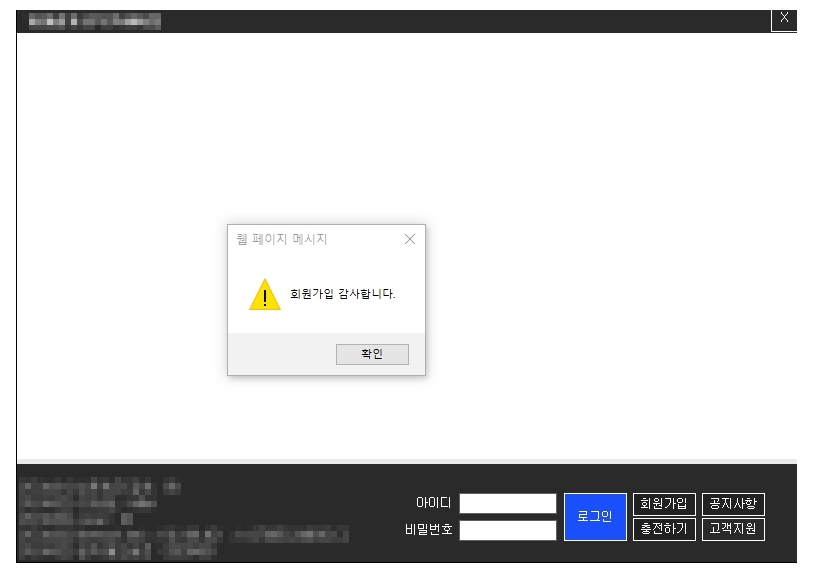The image size is (817, 577).
Task: Click the 아이디 label
Action: click(x=434, y=503)
